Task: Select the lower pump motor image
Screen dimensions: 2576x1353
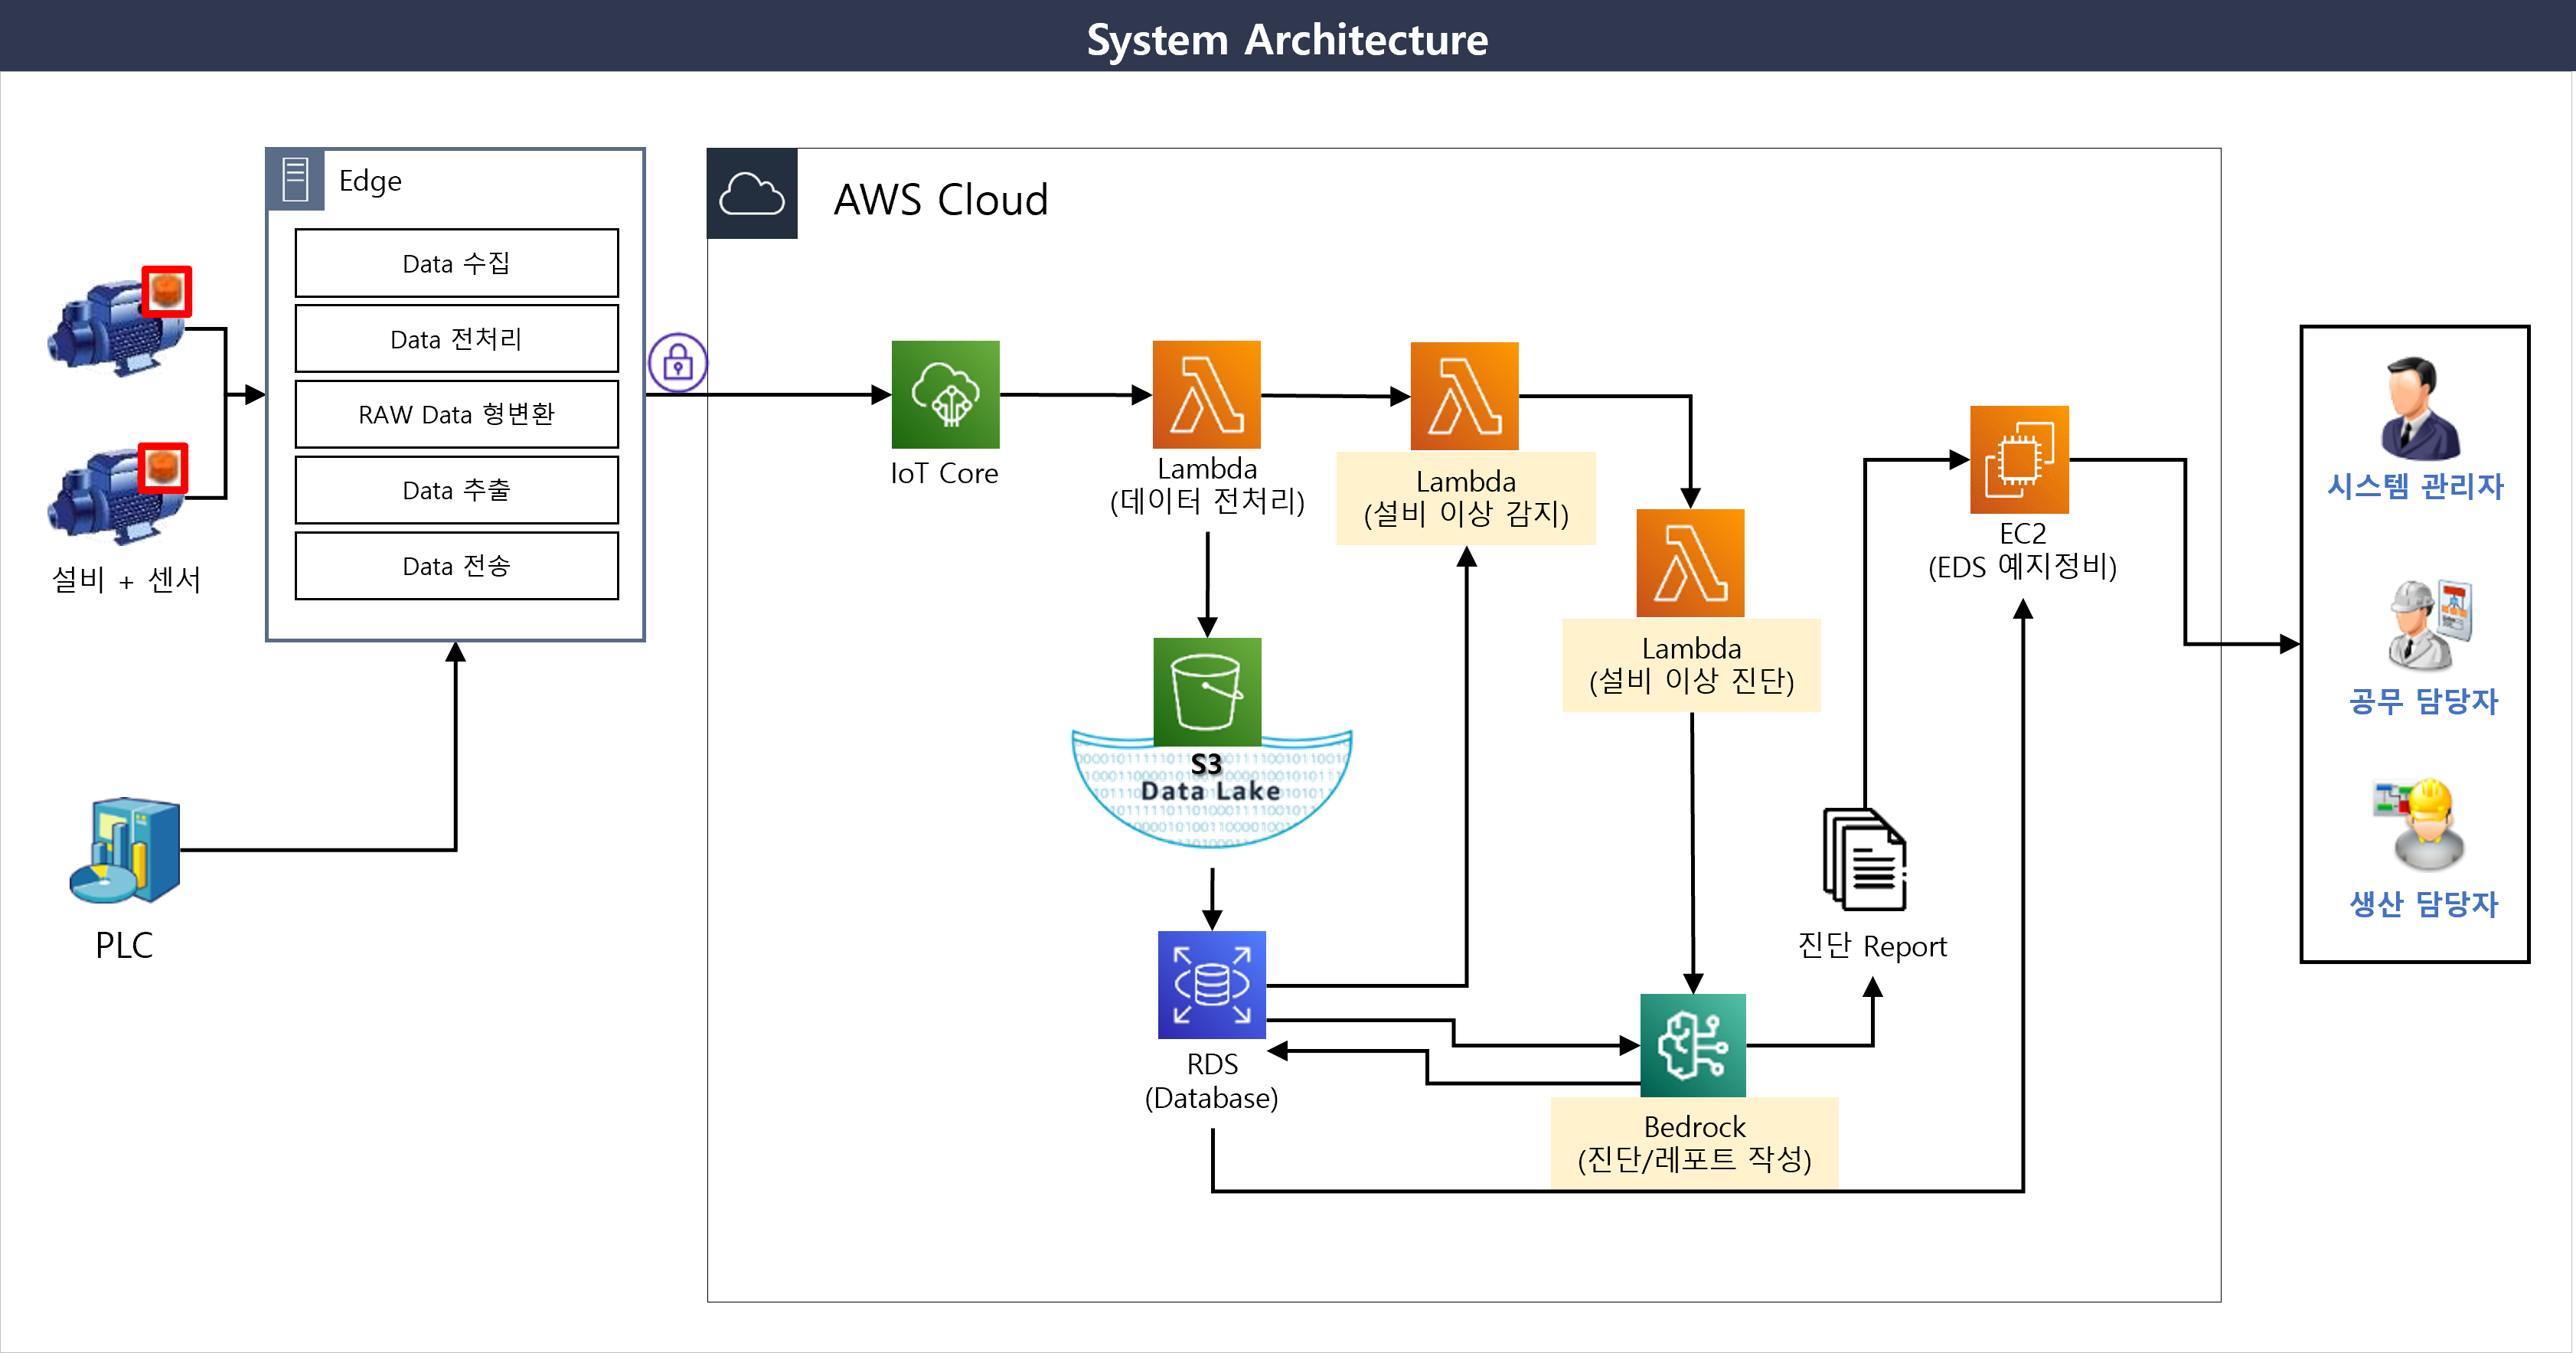Action: pos(117,494)
